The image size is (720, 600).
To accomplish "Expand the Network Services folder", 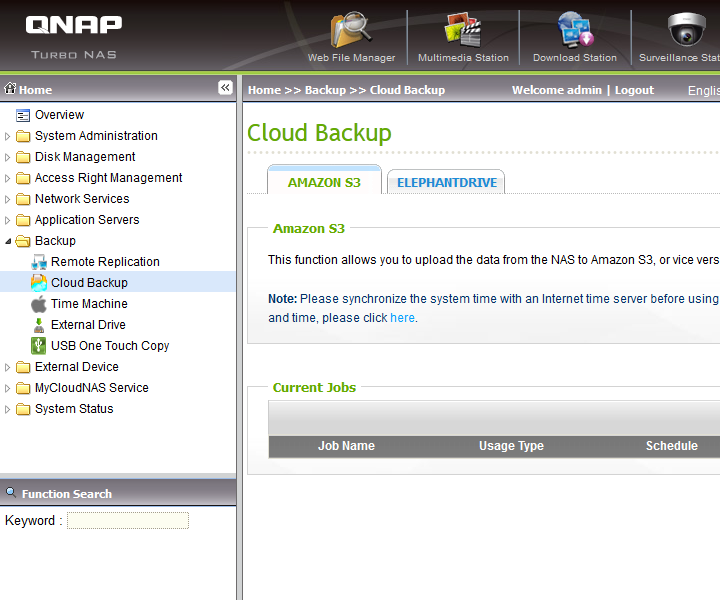I will click(x=9, y=199).
